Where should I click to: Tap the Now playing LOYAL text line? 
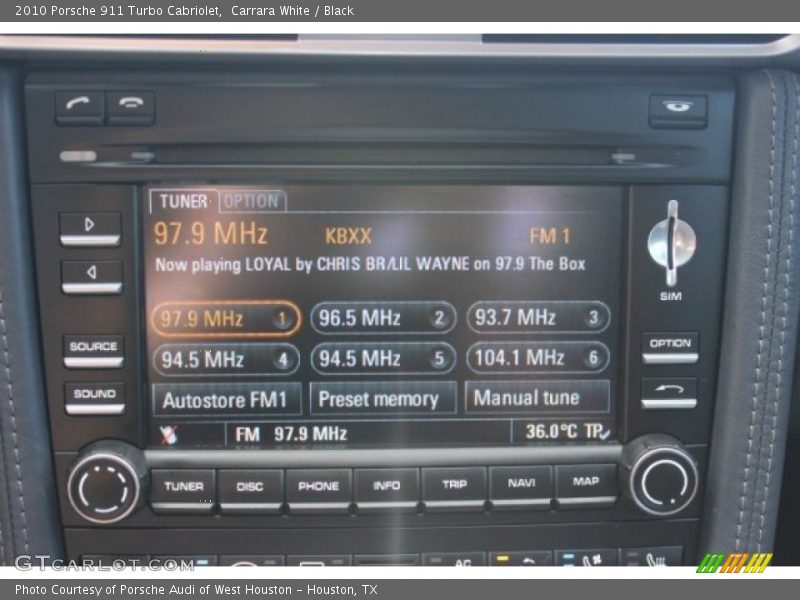click(x=370, y=264)
